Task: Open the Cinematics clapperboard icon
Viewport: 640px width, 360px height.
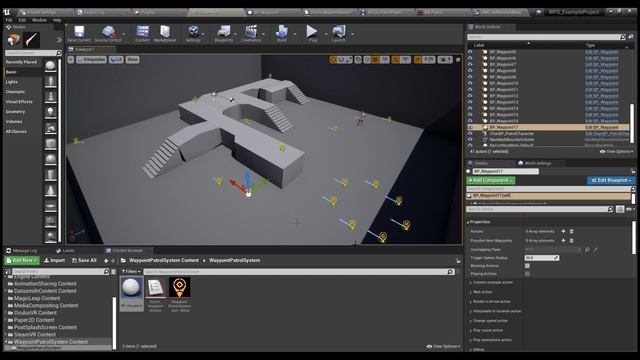Action: pyautogui.click(x=251, y=33)
